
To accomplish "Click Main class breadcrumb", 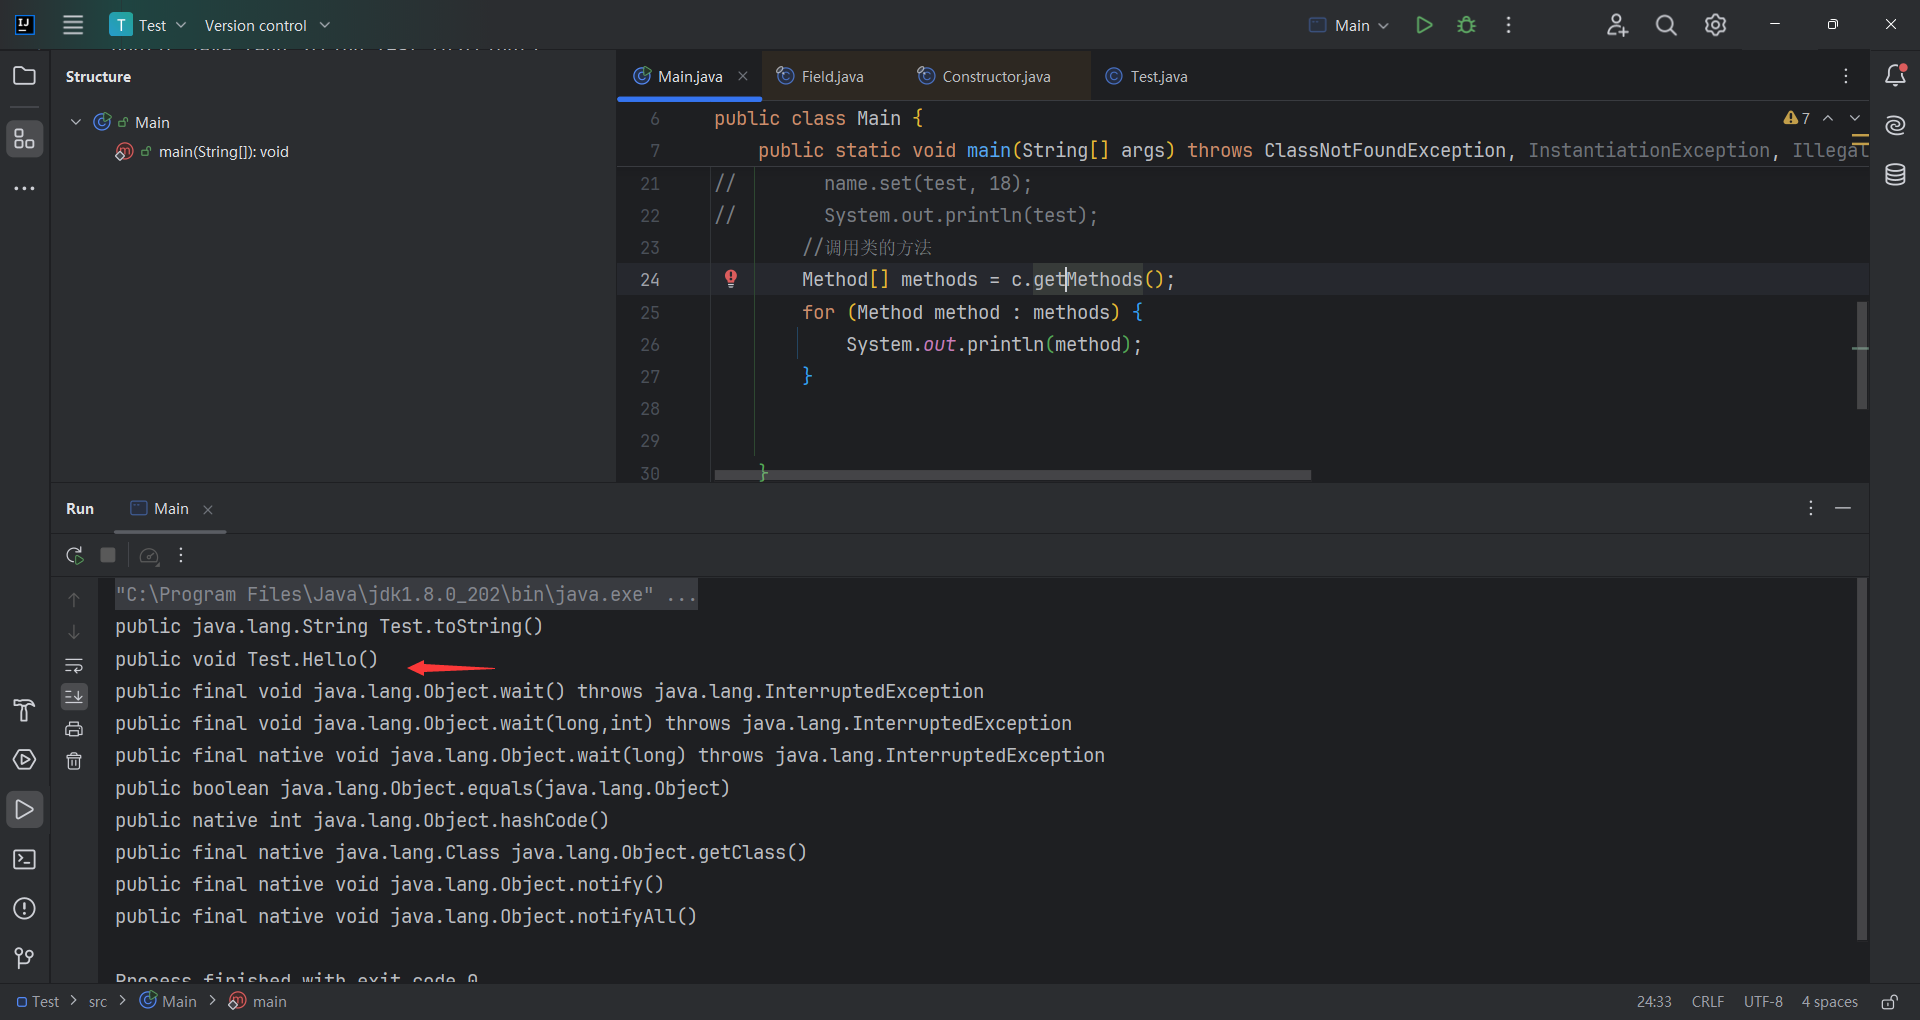I will 168,1001.
